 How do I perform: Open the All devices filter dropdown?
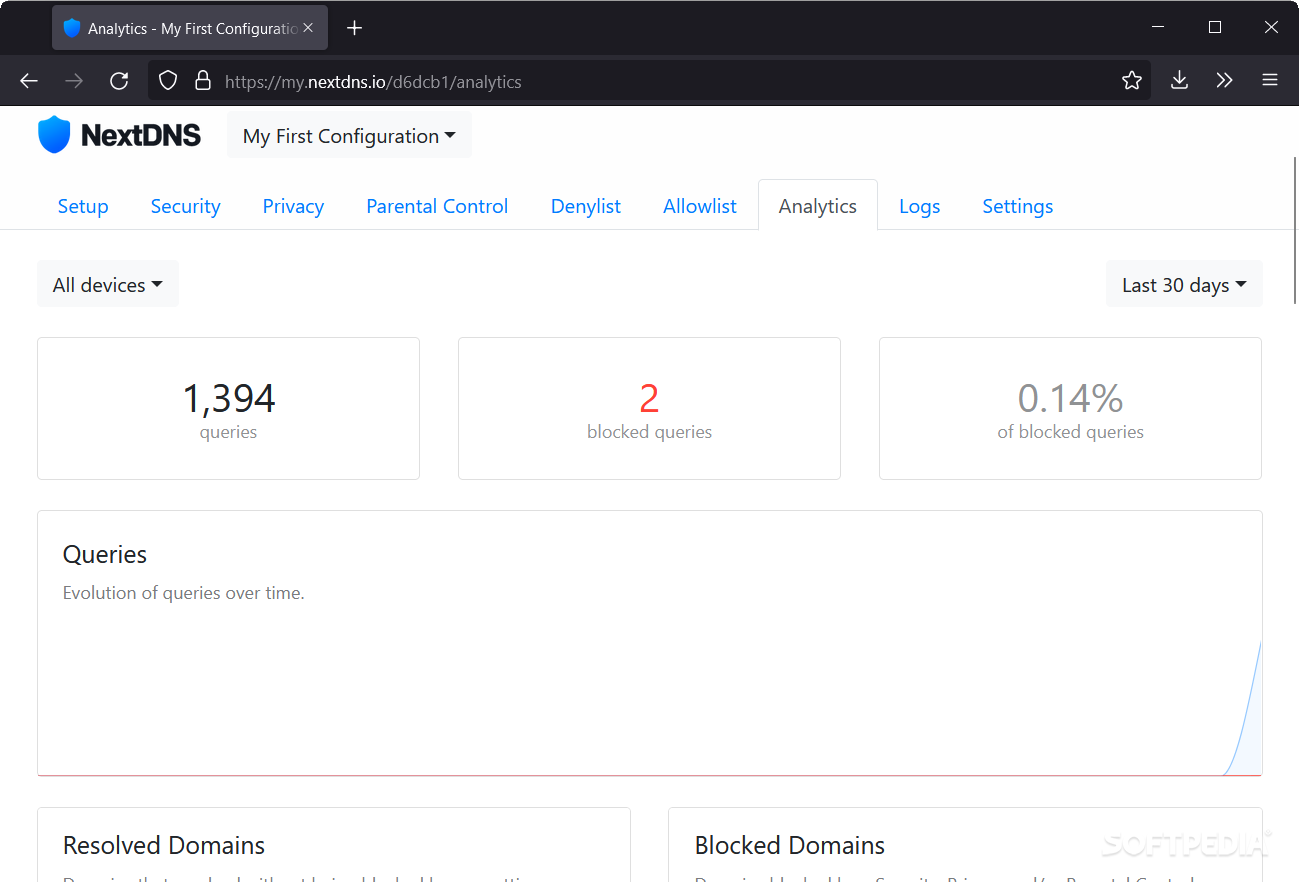click(108, 285)
